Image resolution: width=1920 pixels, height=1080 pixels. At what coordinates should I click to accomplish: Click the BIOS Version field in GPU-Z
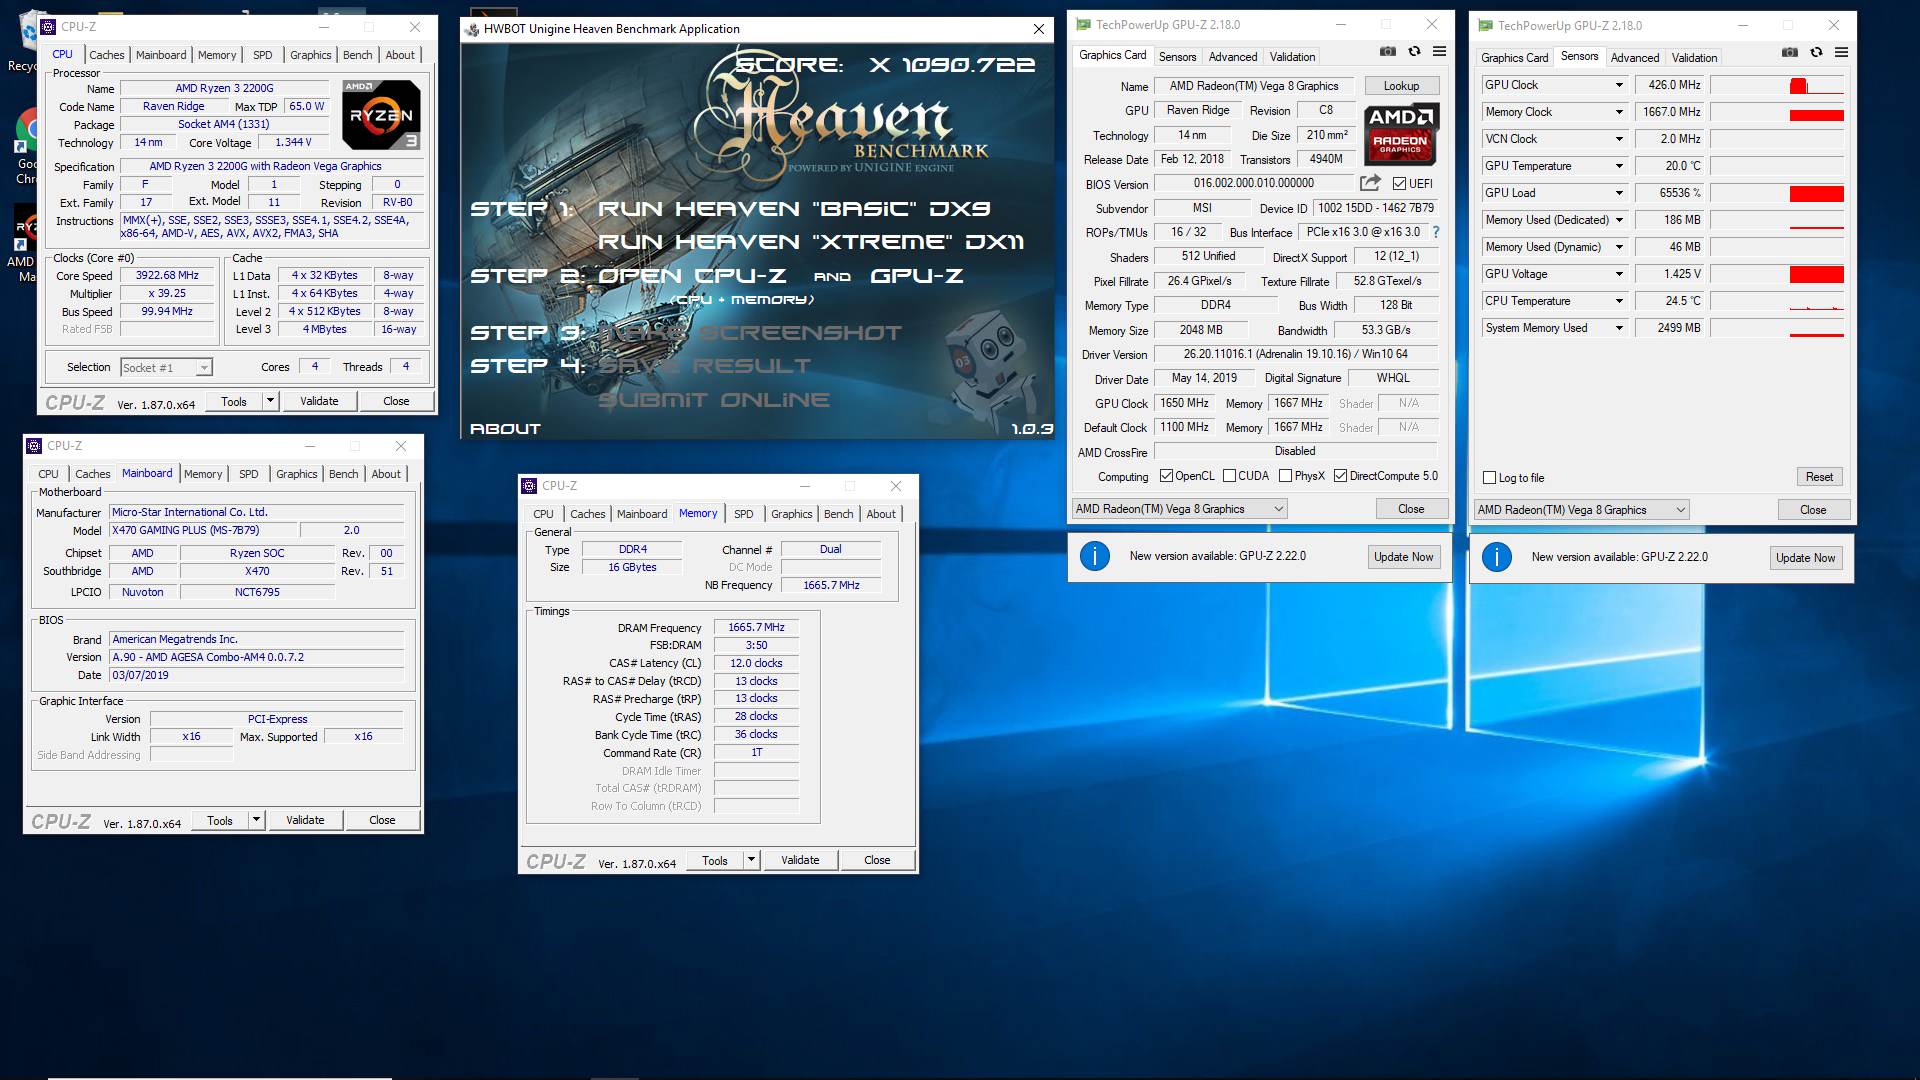point(1254,183)
